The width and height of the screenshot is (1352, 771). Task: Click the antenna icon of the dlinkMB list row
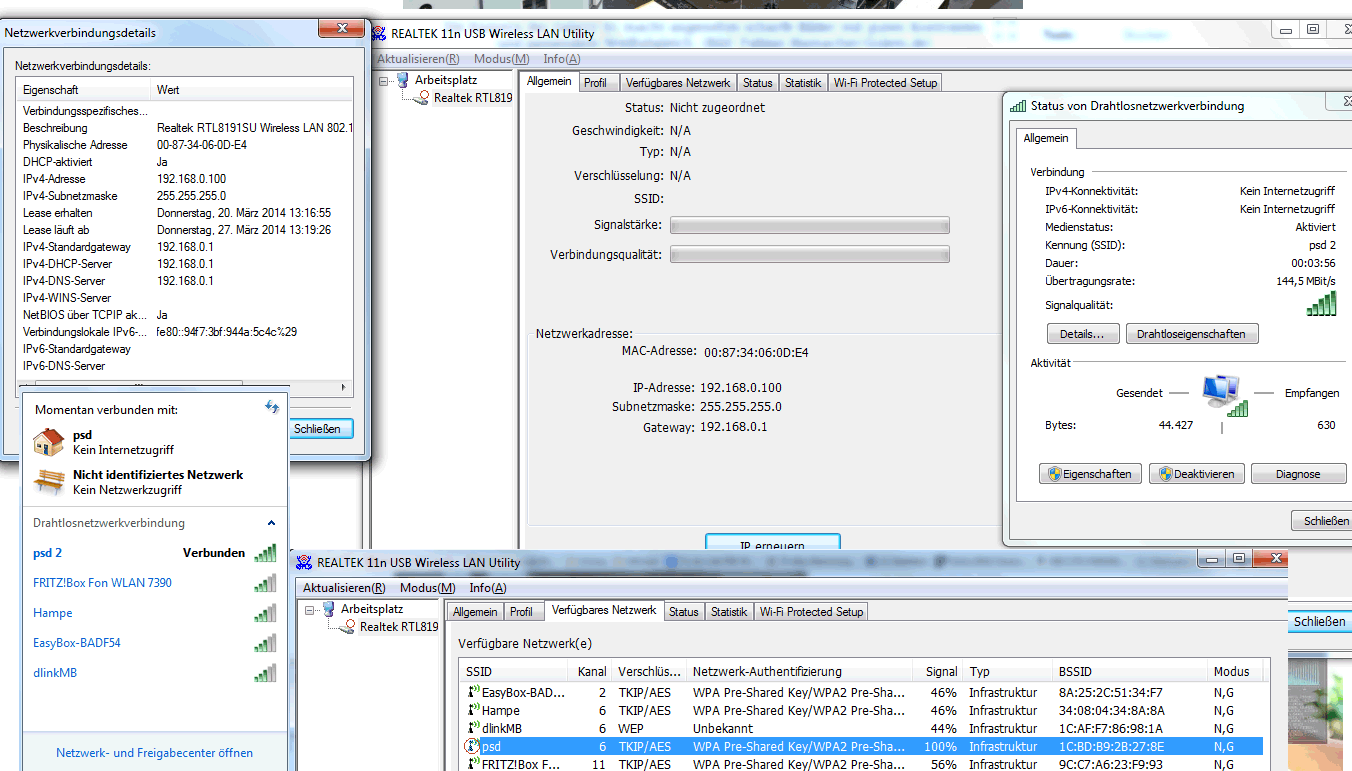(473, 728)
